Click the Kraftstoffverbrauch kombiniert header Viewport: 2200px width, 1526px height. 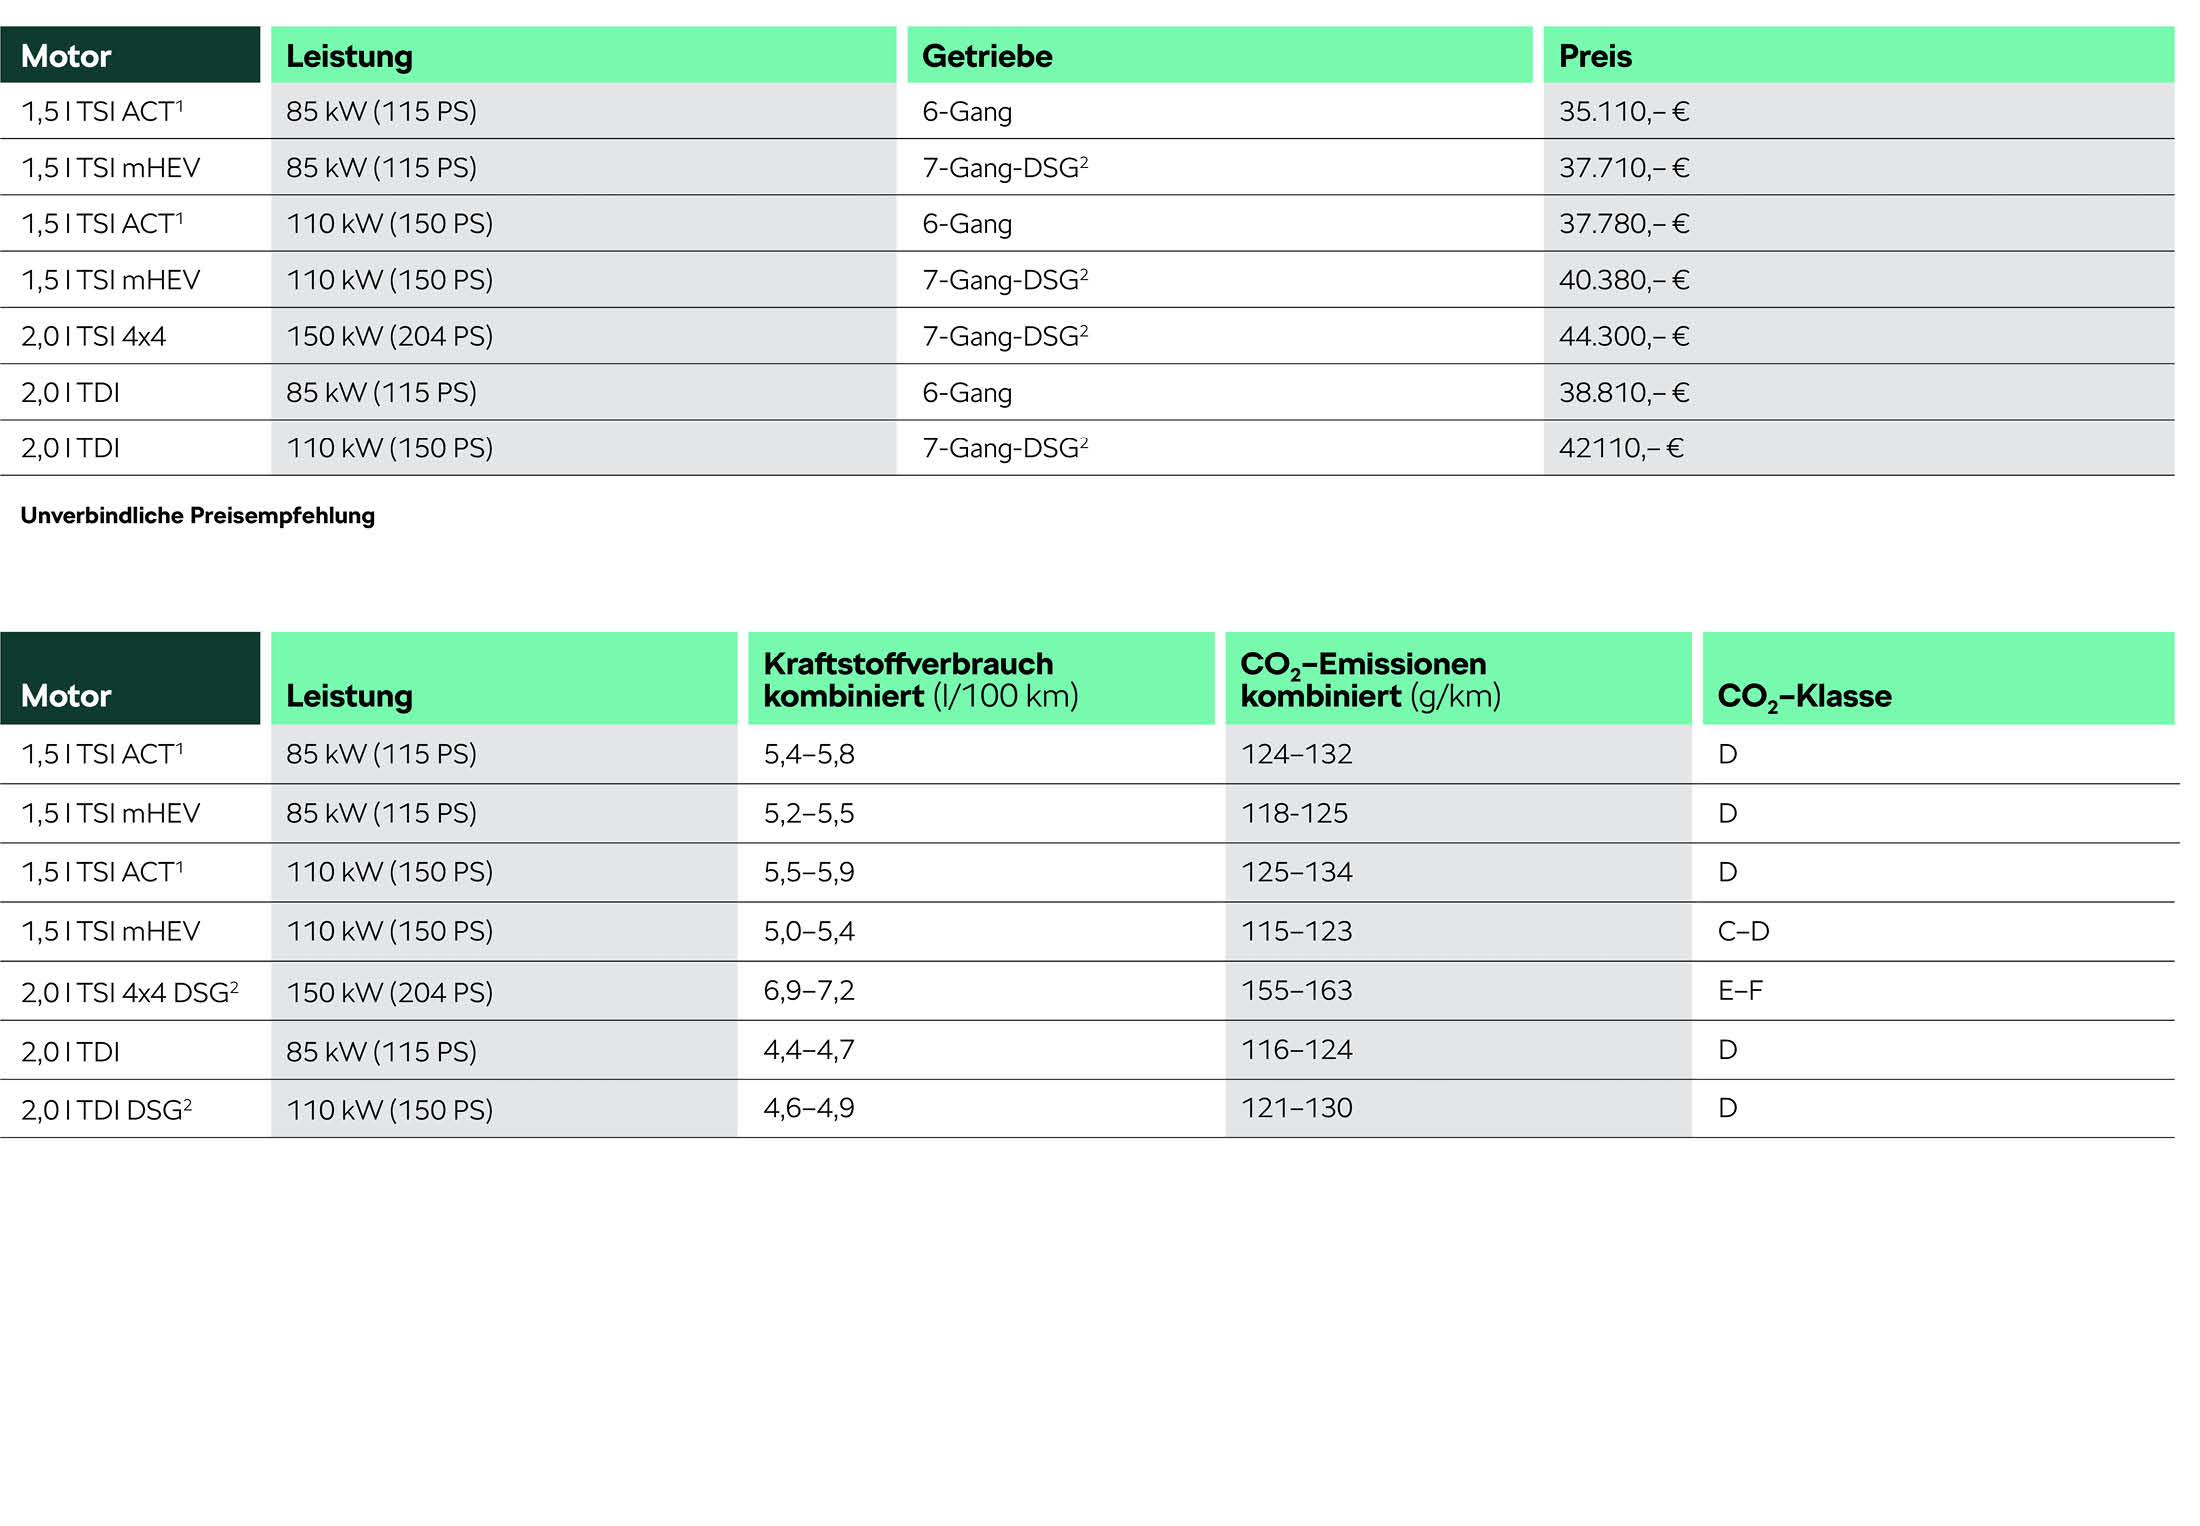(x=920, y=679)
